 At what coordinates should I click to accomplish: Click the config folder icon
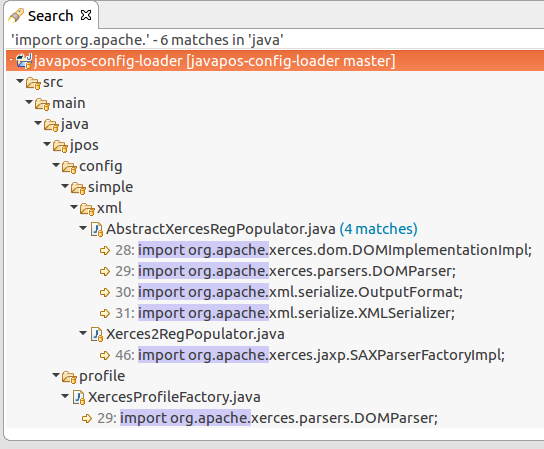click(69, 167)
